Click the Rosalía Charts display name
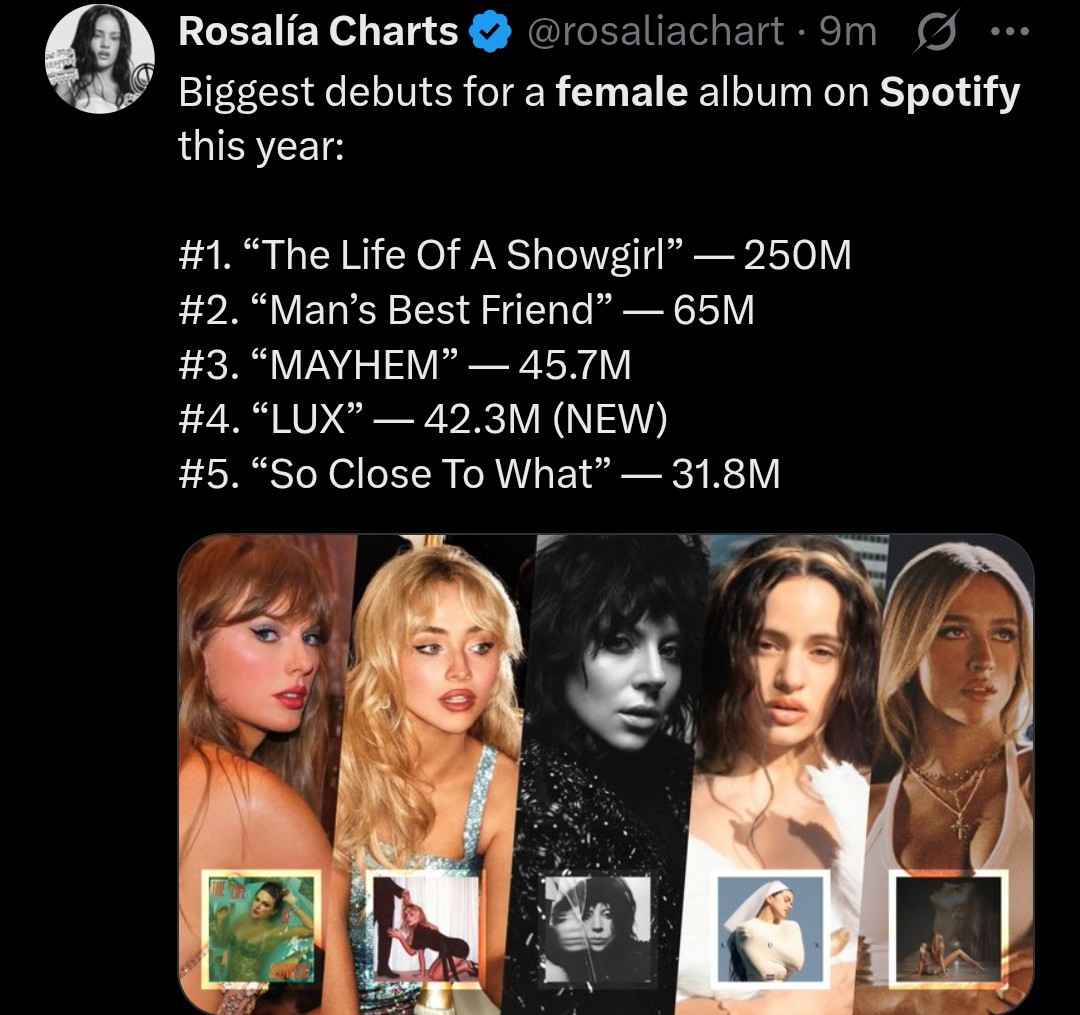The height and width of the screenshot is (1015, 1080). point(318,33)
